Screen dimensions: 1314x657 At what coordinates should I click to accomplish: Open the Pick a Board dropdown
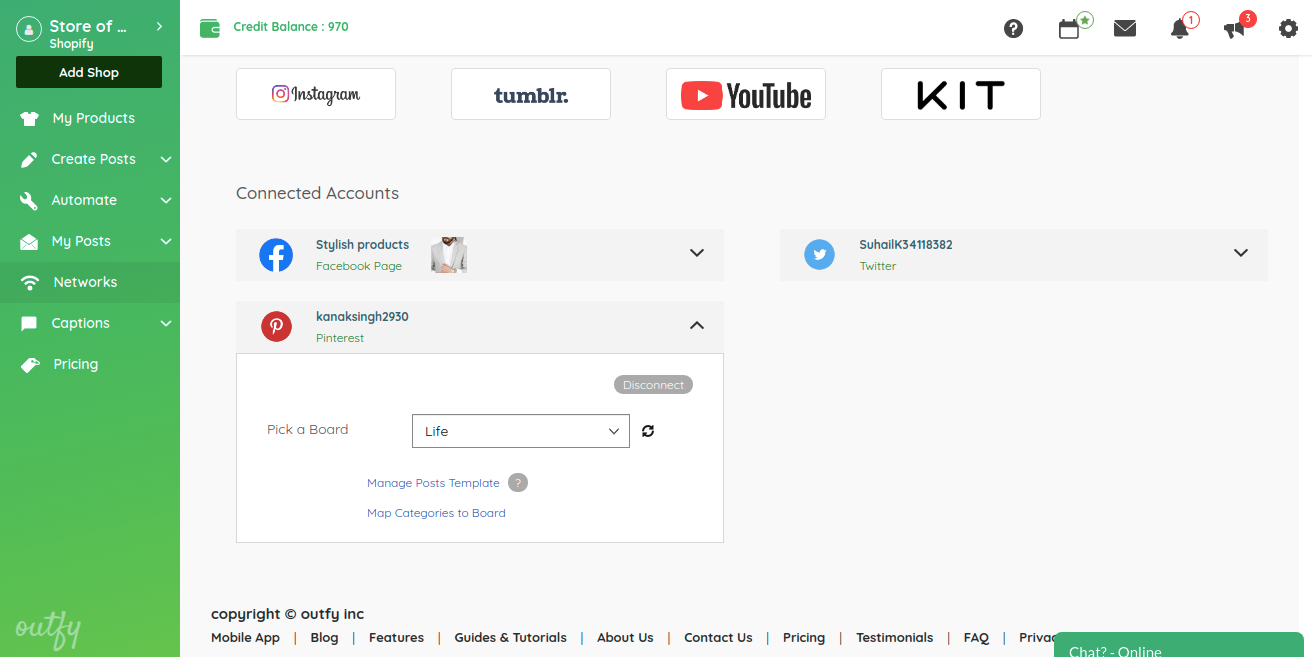(521, 431)
